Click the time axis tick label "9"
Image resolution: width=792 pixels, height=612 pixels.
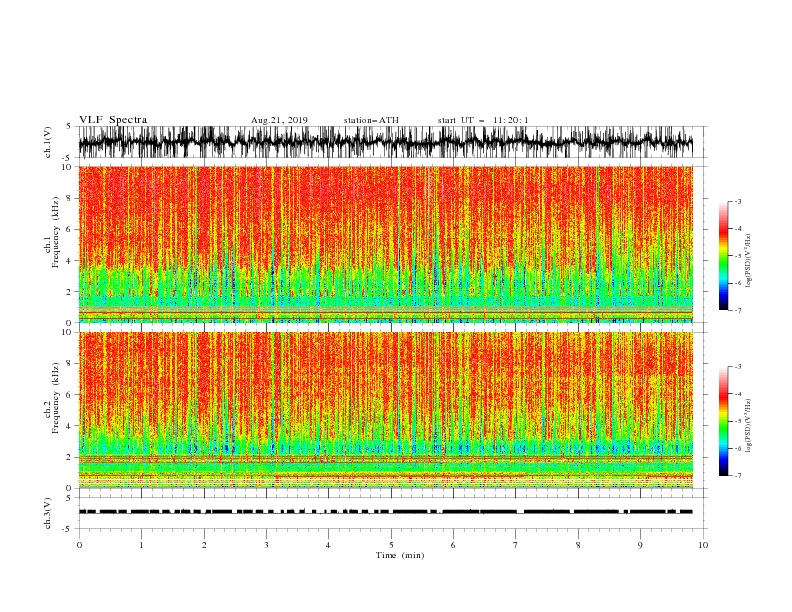click(x=640, y=545)
